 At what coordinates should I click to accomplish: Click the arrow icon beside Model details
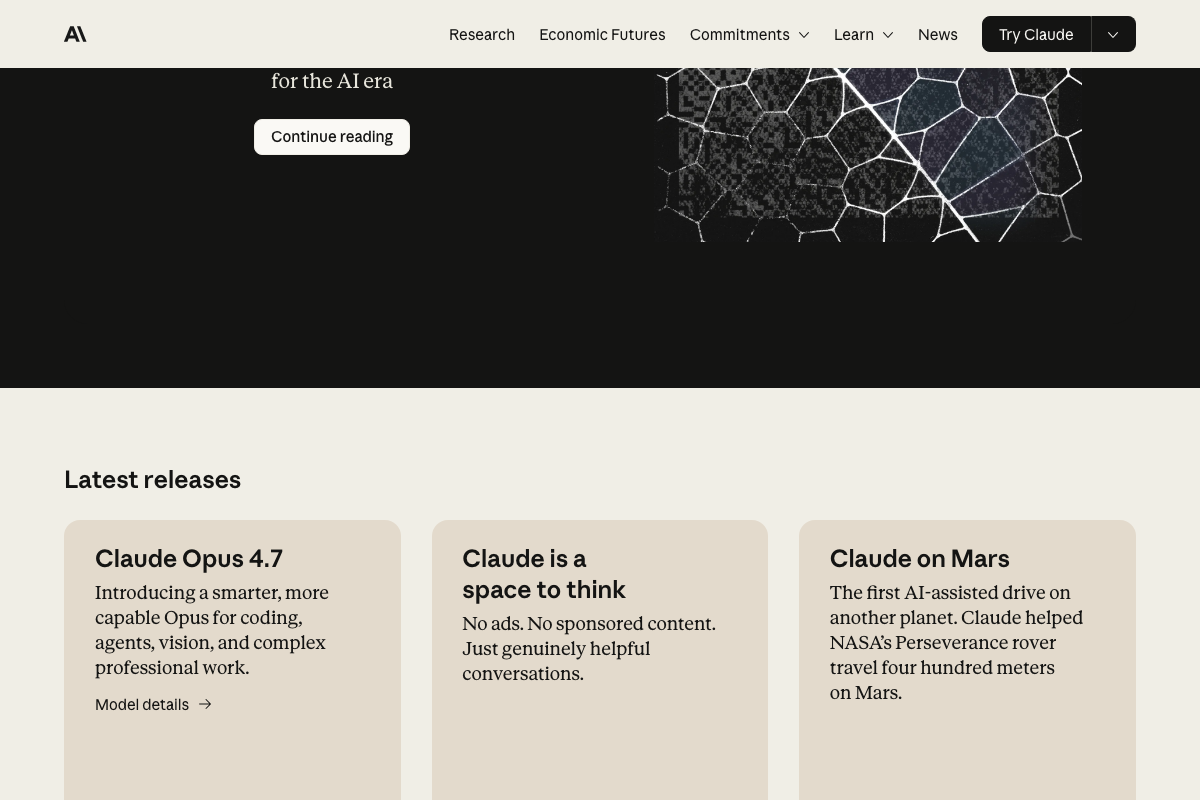pos(205,704)
